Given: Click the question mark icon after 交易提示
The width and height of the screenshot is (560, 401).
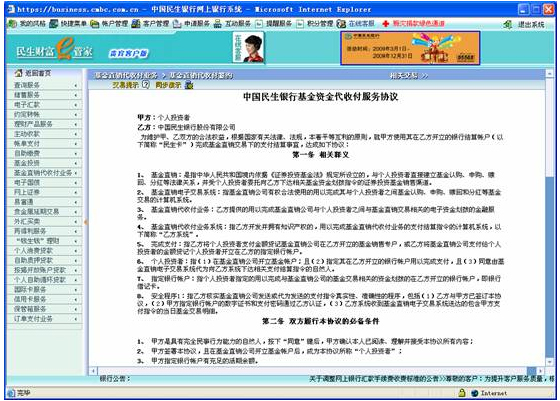Looking at the screenshot, I should pyautogui.click(x=146, y=85).
